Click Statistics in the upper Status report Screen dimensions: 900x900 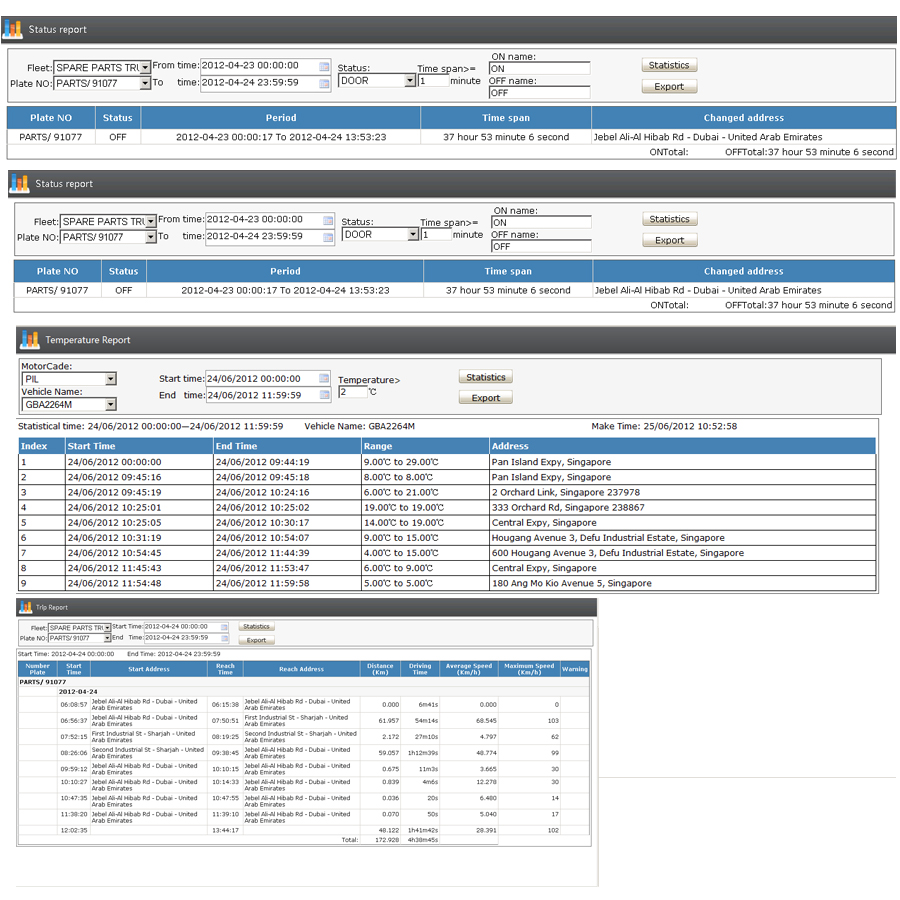669,65
